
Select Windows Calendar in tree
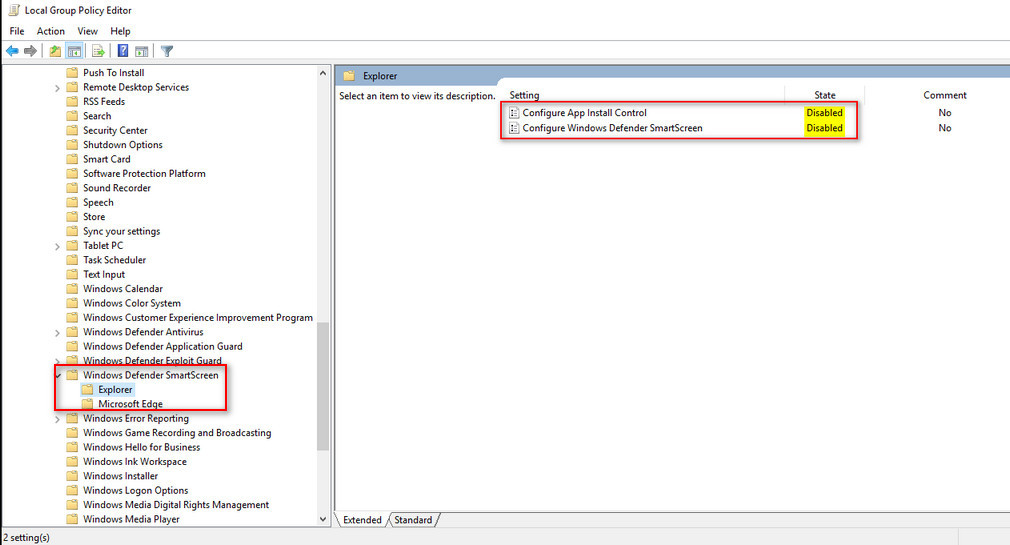click(x=123, y=289)
